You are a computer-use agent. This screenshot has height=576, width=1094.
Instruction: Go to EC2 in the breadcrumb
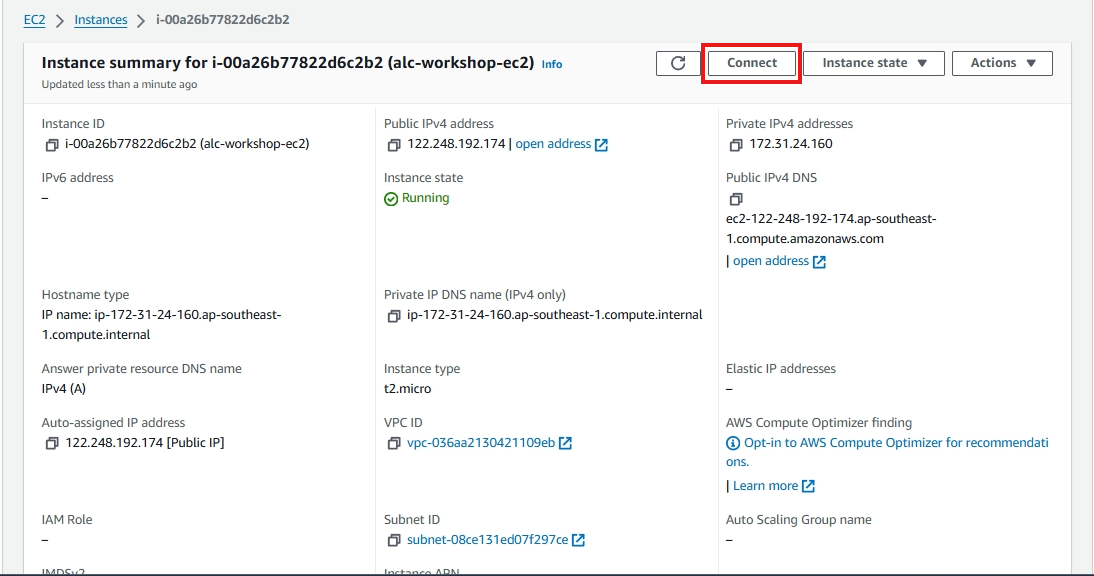(x=35, y=20)
